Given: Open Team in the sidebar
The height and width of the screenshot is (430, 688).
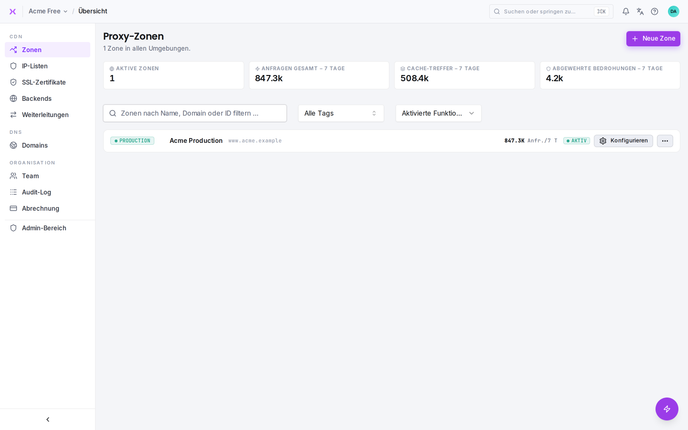Looking at the screenshot, I should pos(47,176).
